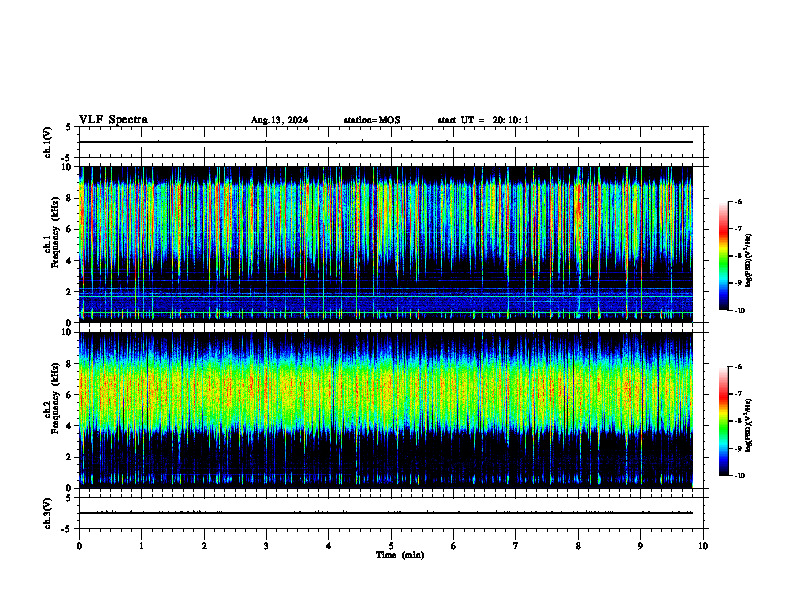Click time axis tick label "1"
This screenshot has height=612, width=792.
pyautogui.click(x=141, y=546)
